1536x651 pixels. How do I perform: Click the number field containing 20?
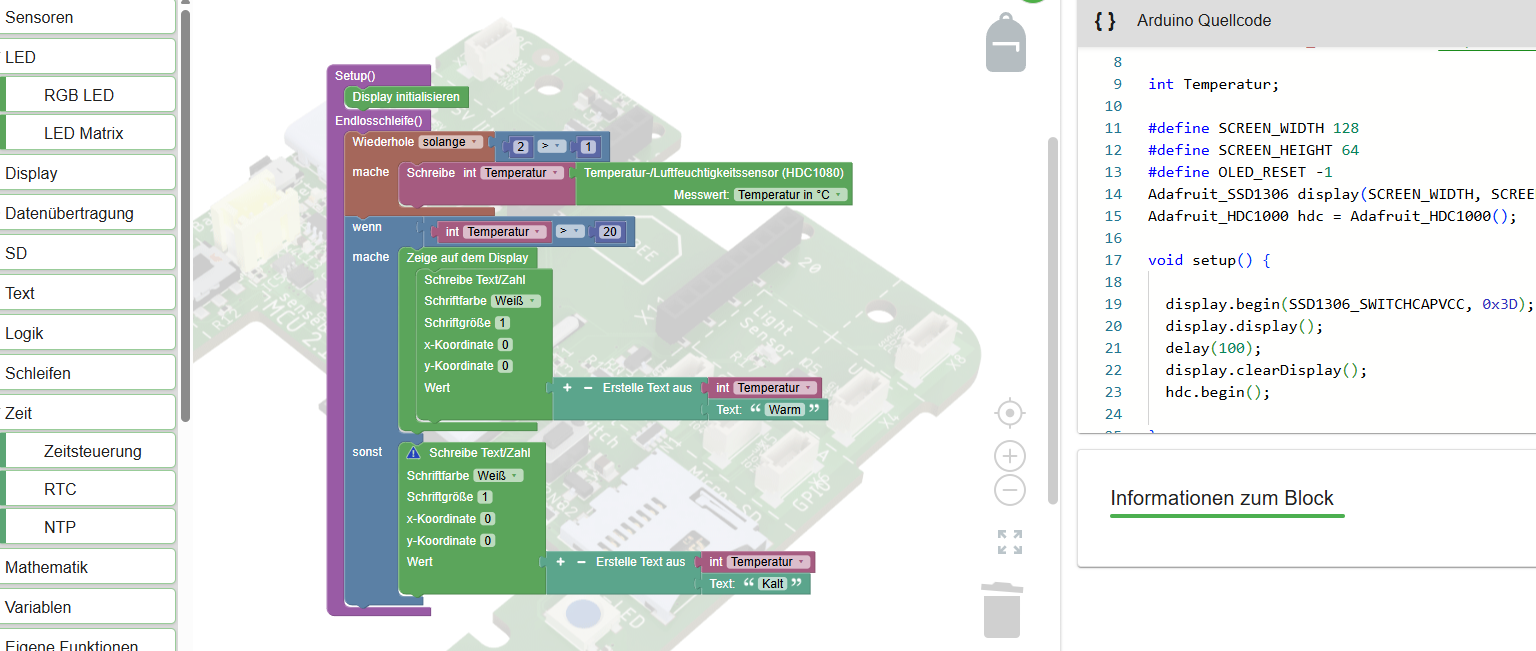(x=610, y=232)
